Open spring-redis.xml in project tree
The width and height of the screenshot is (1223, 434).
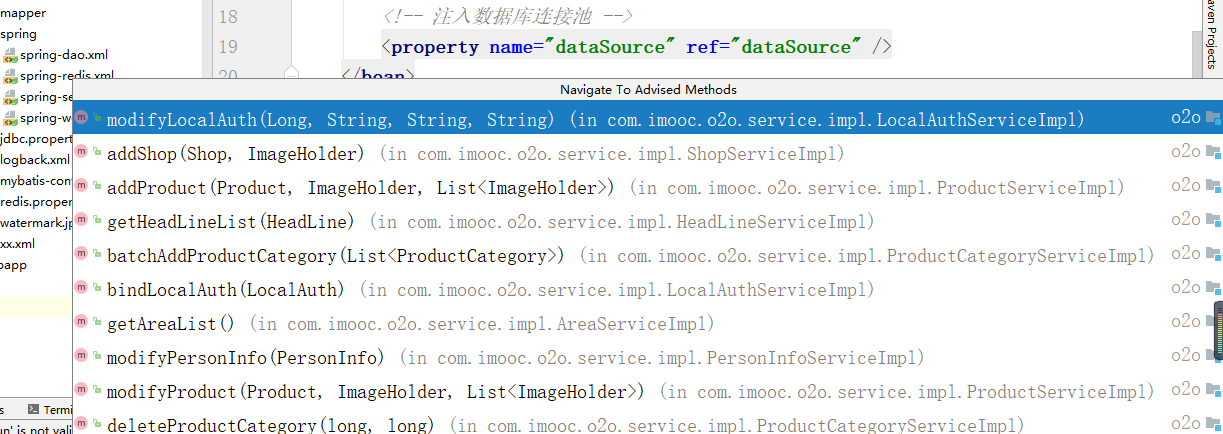tap(67, 76)
